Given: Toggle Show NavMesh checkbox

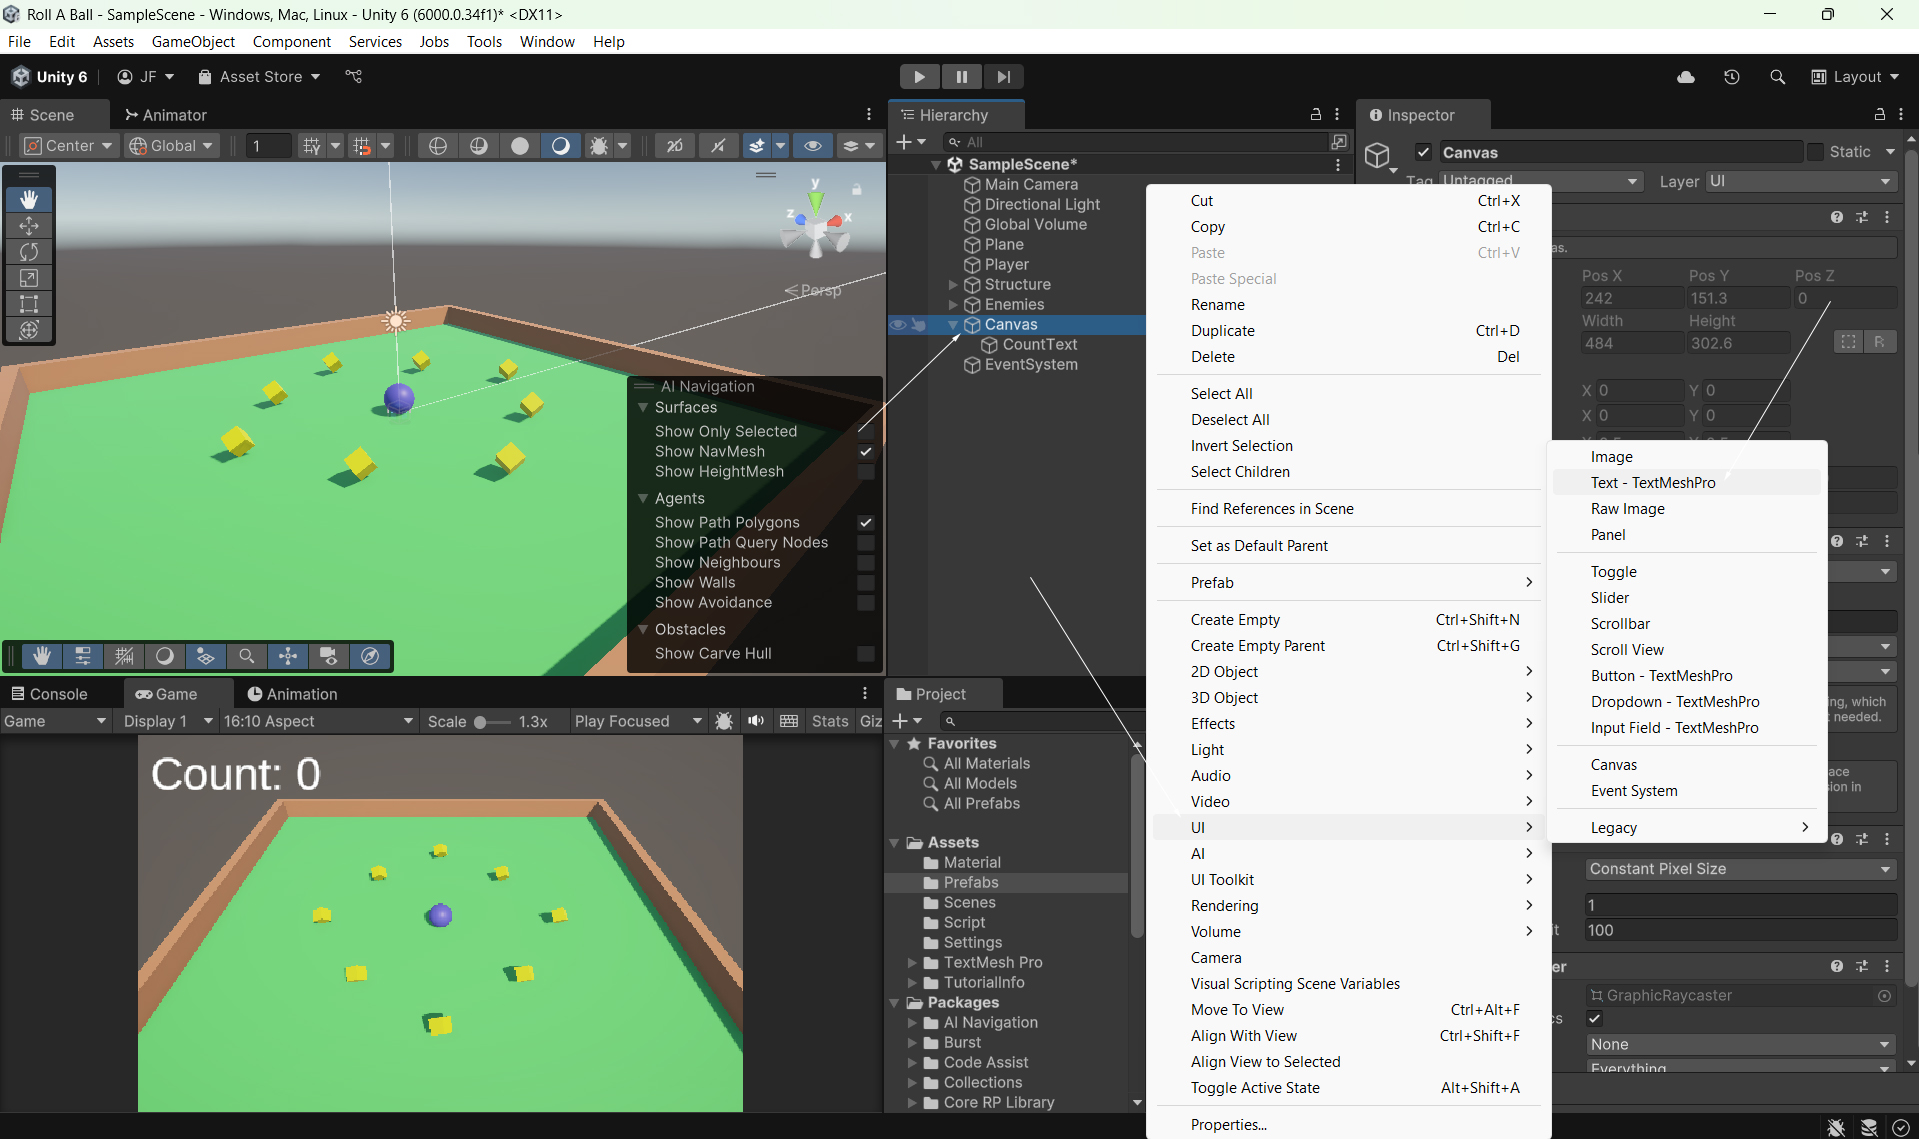Looking at the screenshot, I should tap(866, 452).
